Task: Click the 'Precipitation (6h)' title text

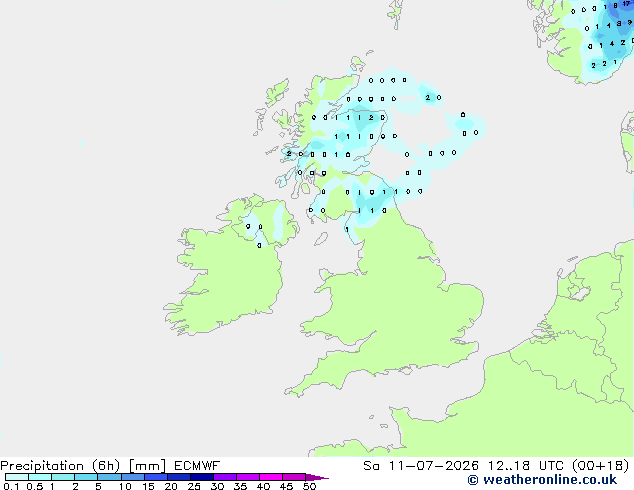Action: pos(60,466)
